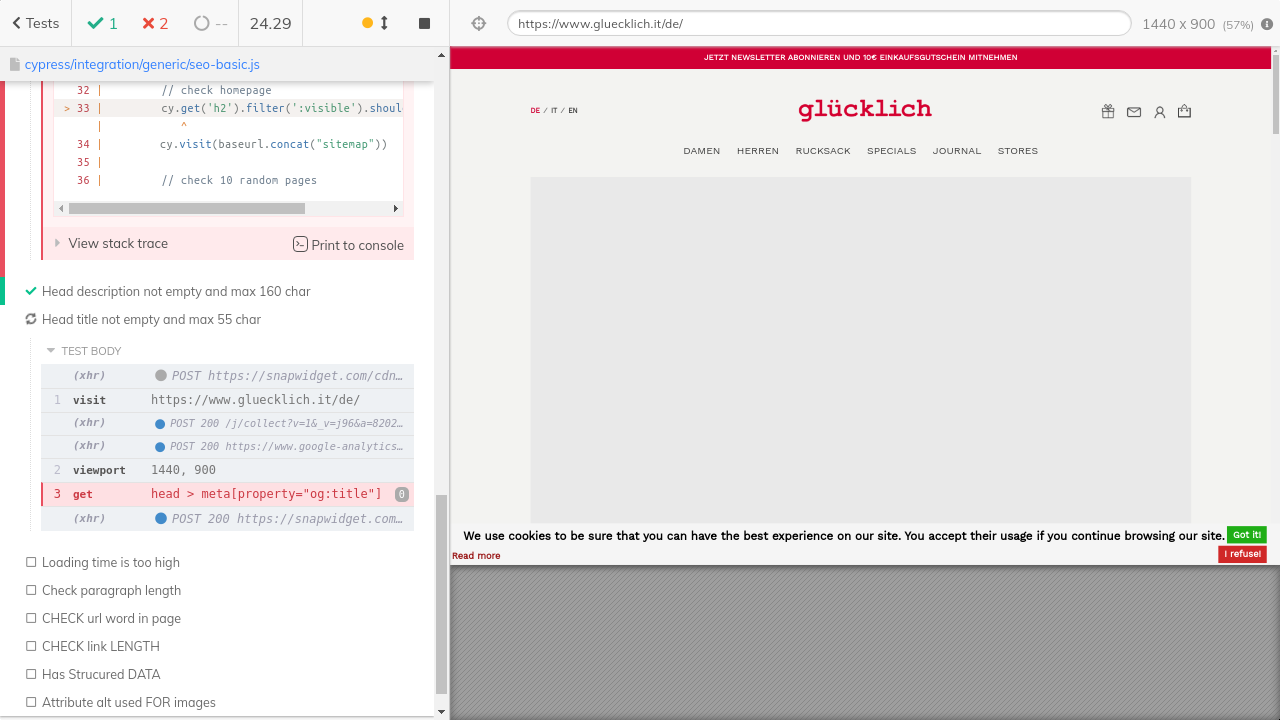Select the 'Has Strucured DATA' test
1280x720 pixels.
tap(101, 675)
